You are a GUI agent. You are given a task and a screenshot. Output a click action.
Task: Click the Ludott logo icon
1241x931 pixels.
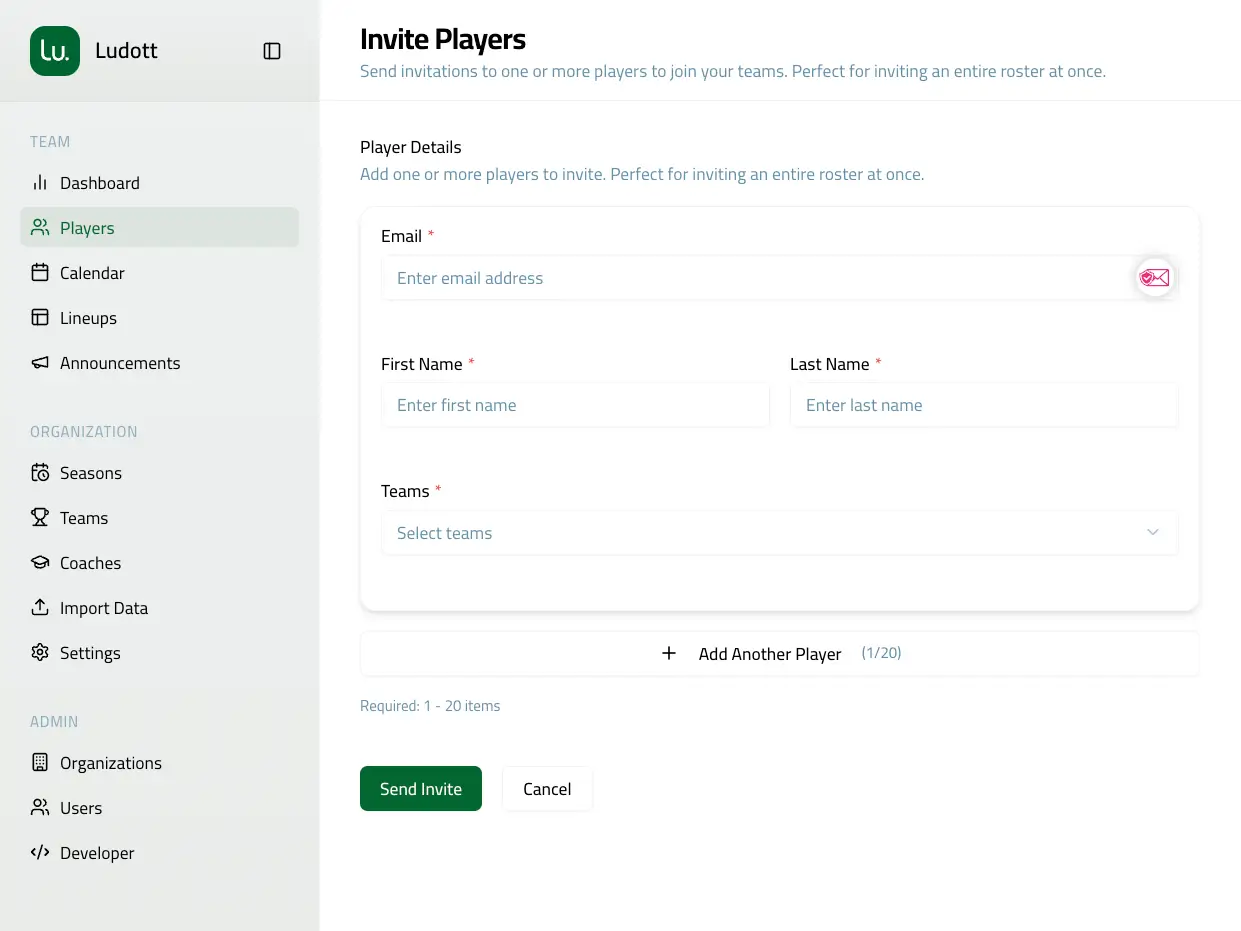point(54,50)
